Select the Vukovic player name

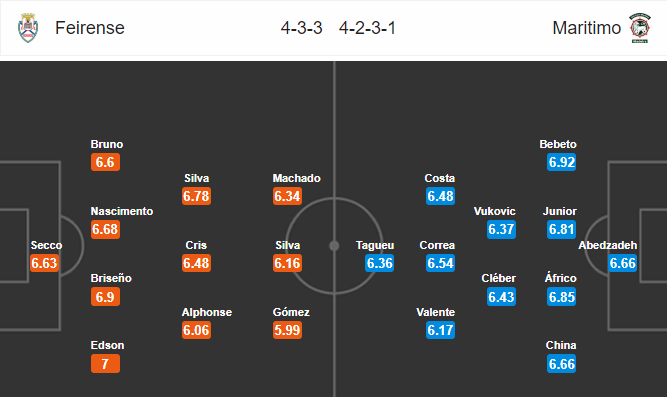point(495,211)
